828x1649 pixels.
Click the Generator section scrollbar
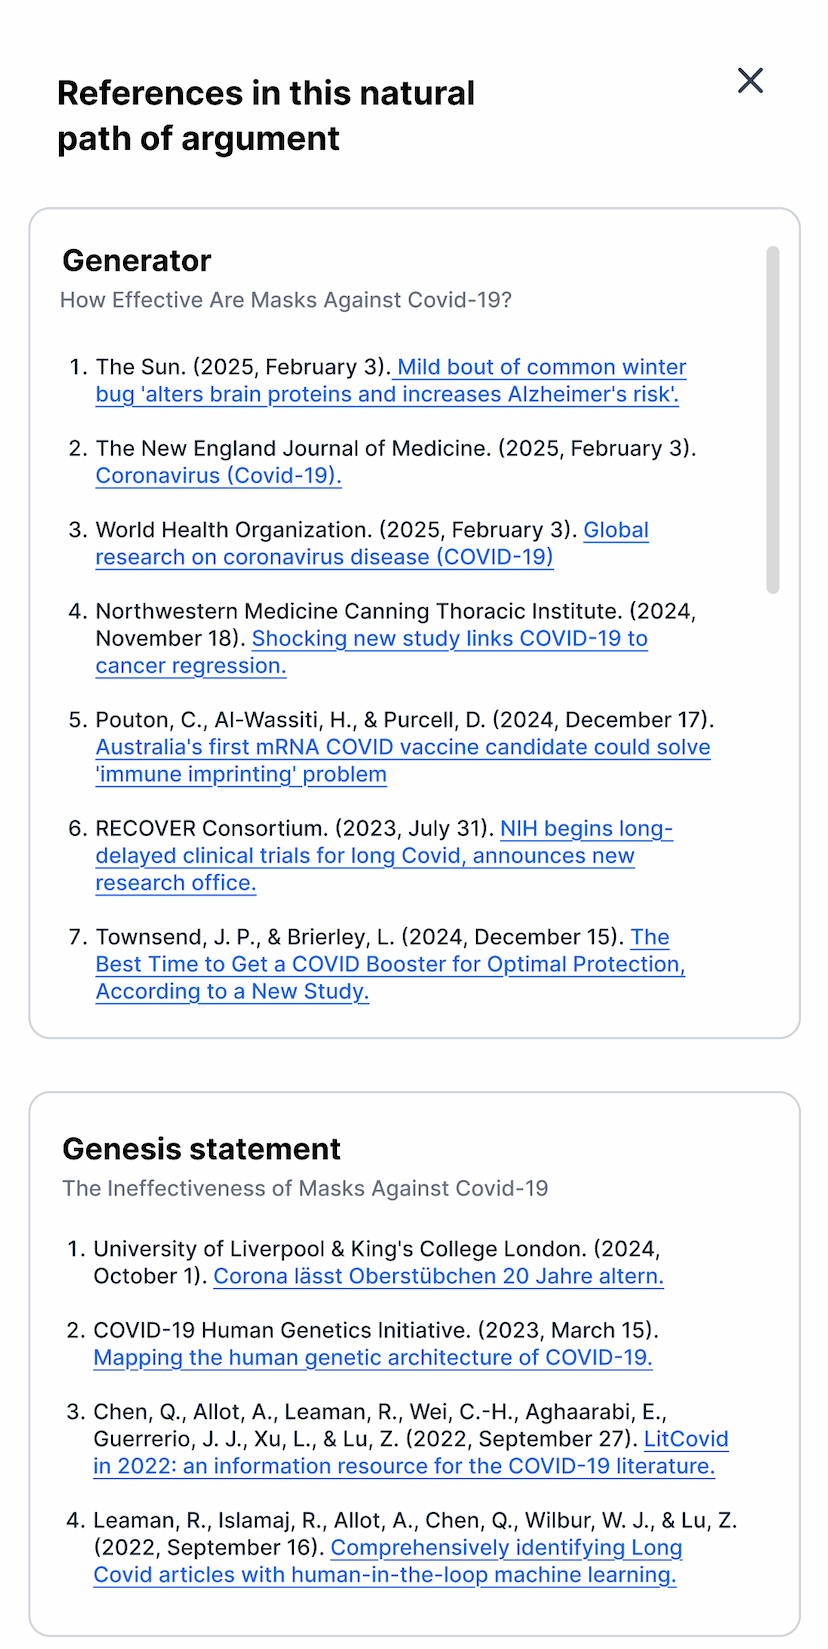(772, 420)
